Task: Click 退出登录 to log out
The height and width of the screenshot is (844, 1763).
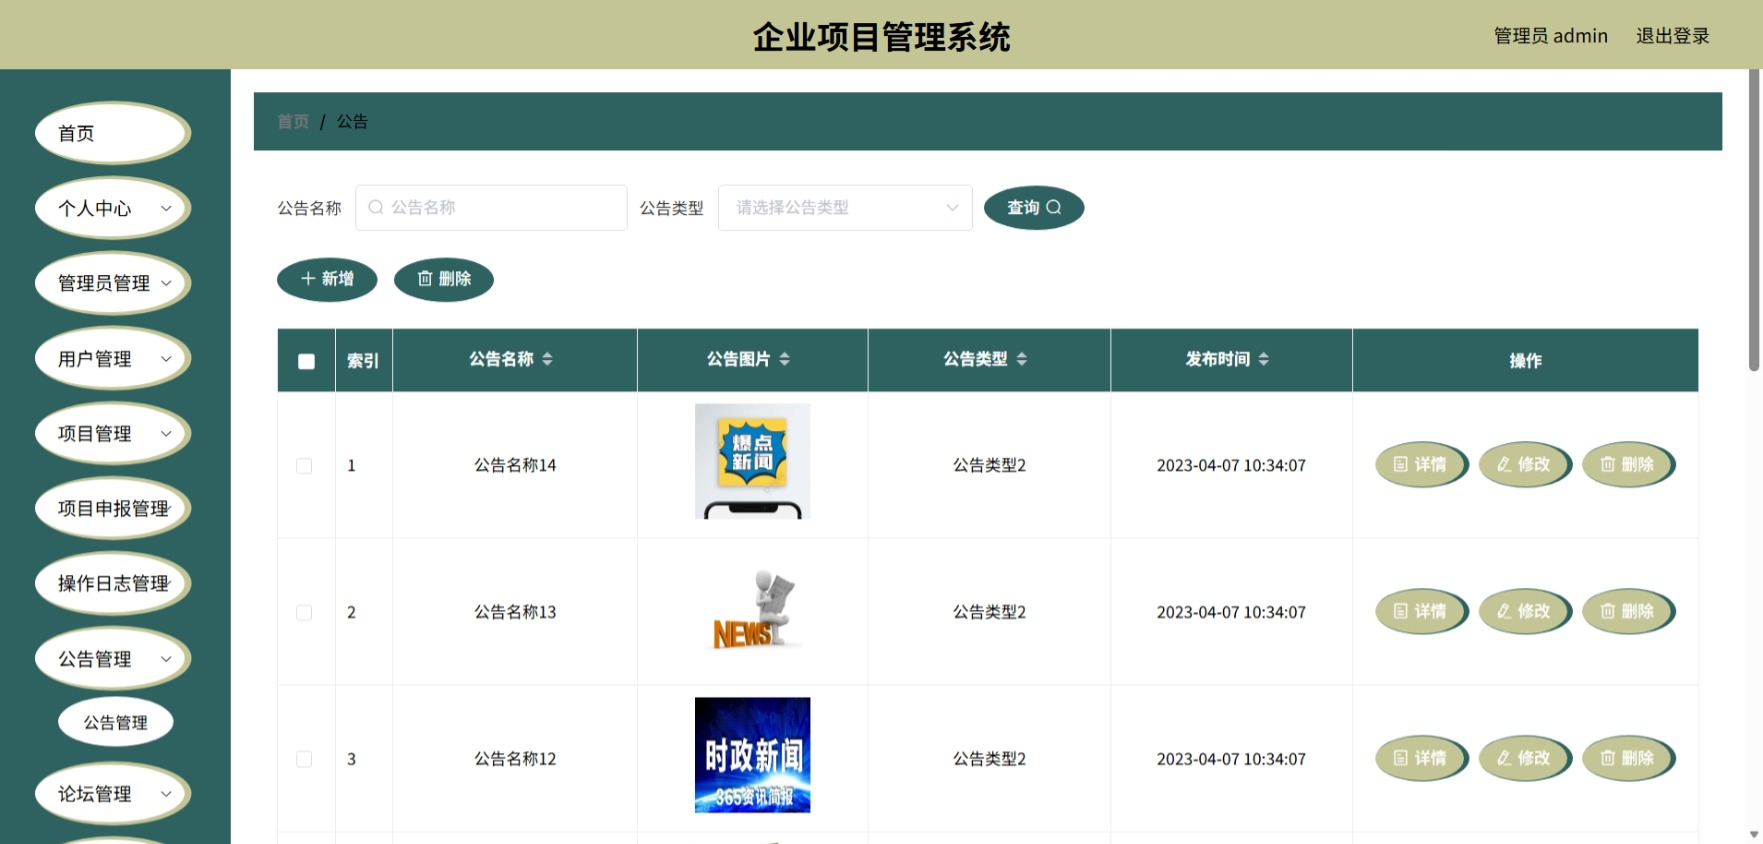Action: [x=1672, y=36]
